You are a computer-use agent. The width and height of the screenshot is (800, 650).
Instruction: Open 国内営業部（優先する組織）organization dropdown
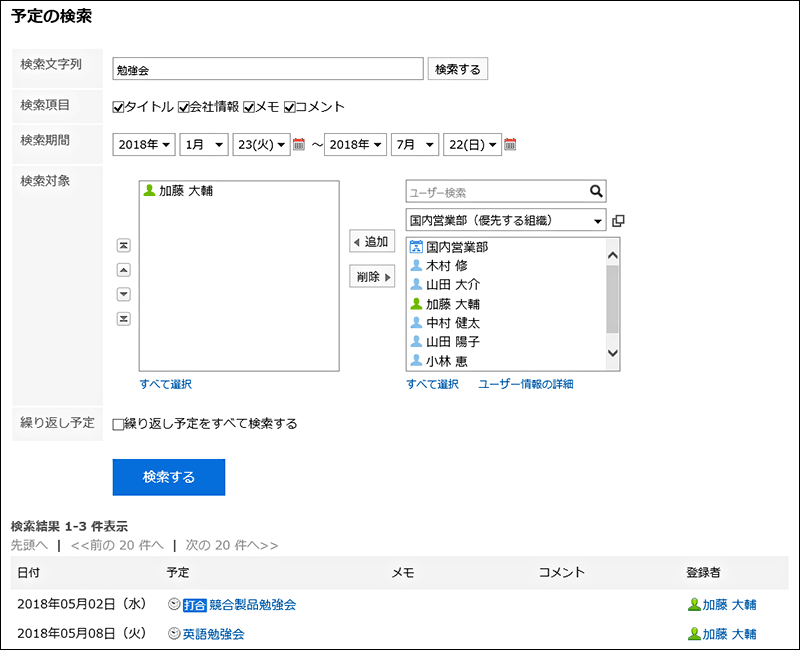[506, 220]
